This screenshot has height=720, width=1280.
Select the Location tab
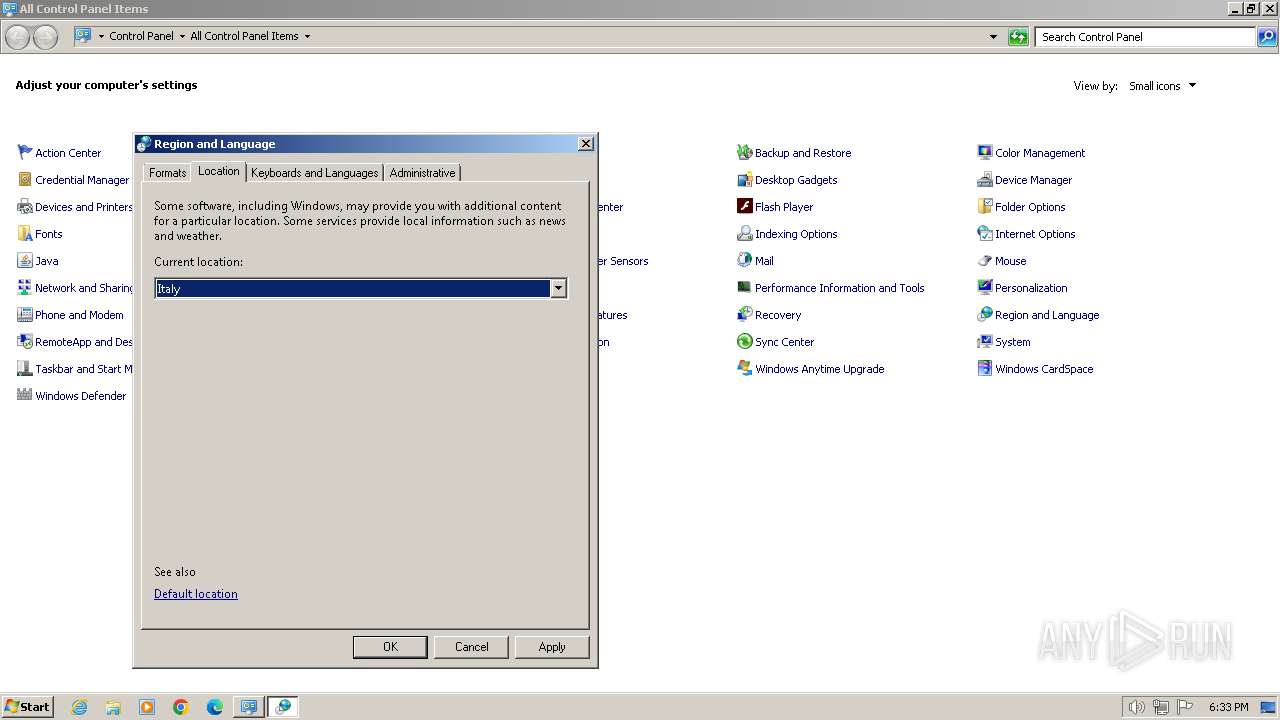click(x=218, y=171)
